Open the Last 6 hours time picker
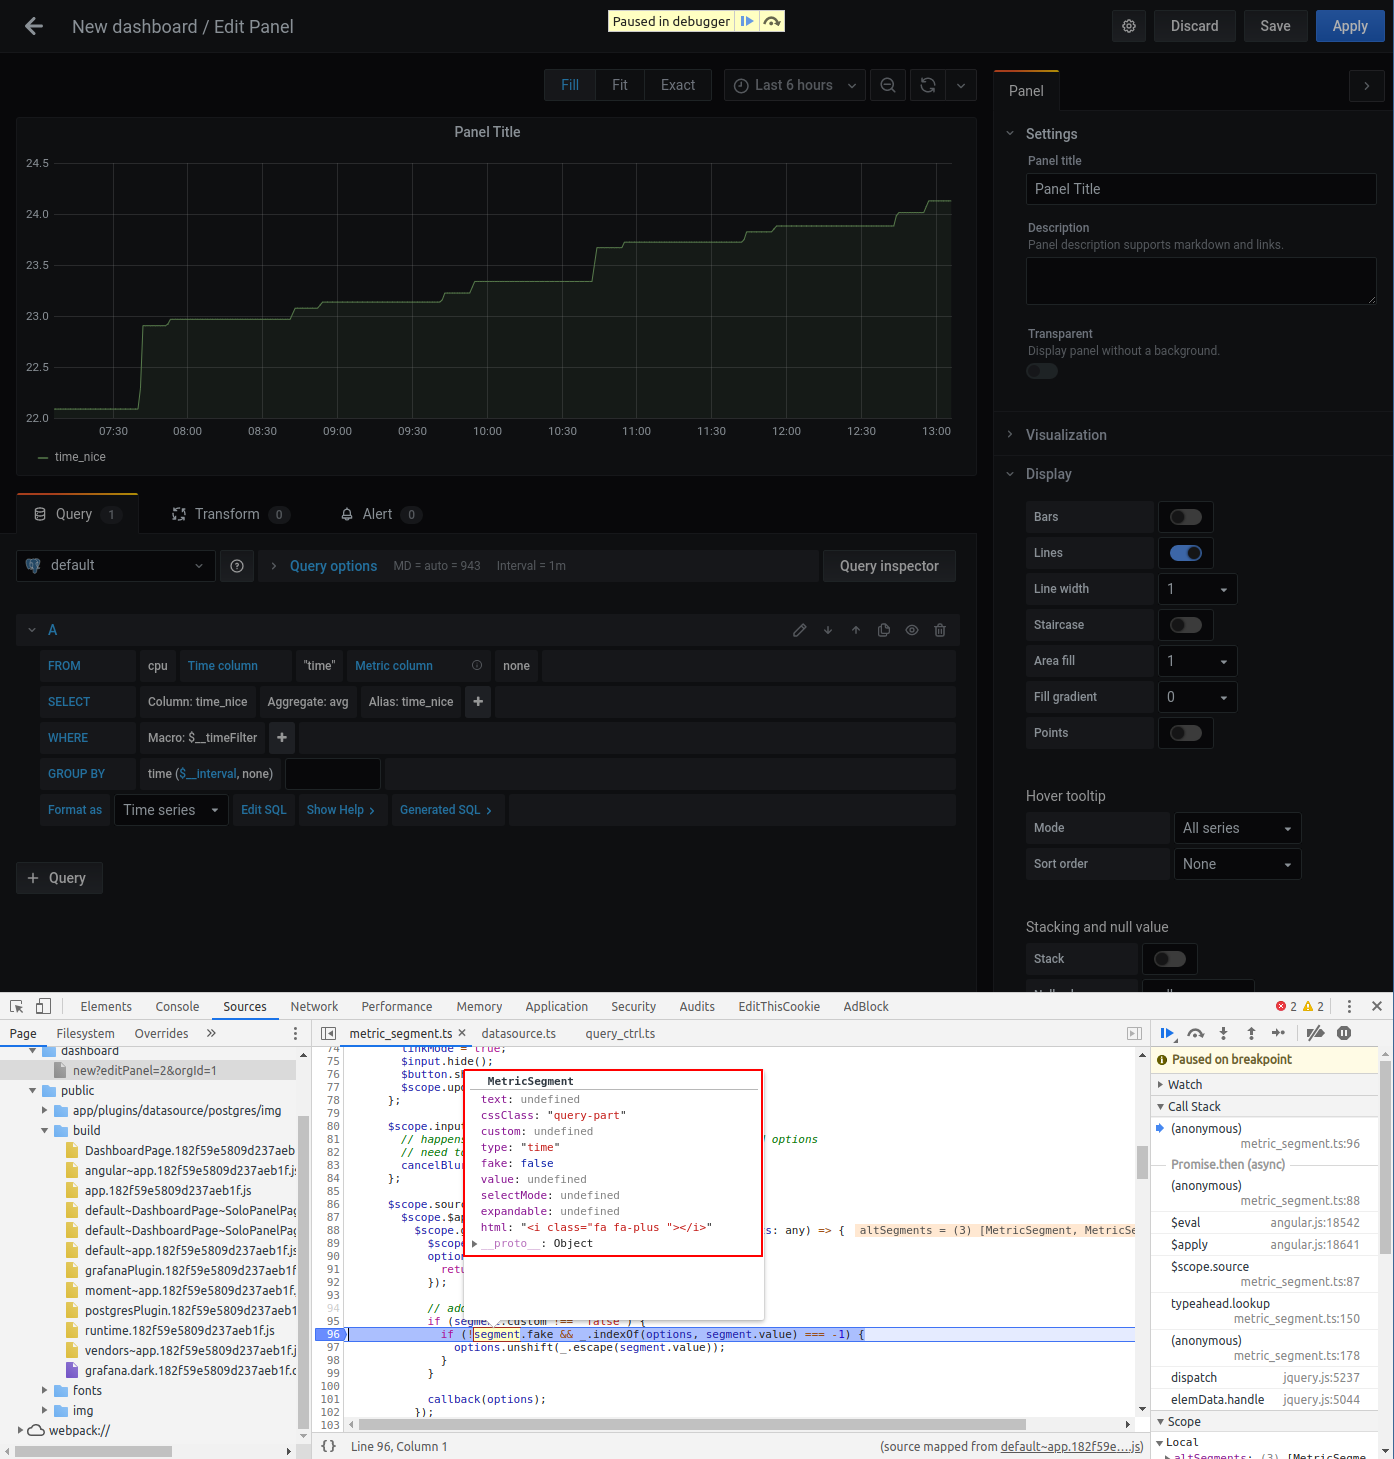Viewport: 1394px width, 1459px height. tap(794, 85)
